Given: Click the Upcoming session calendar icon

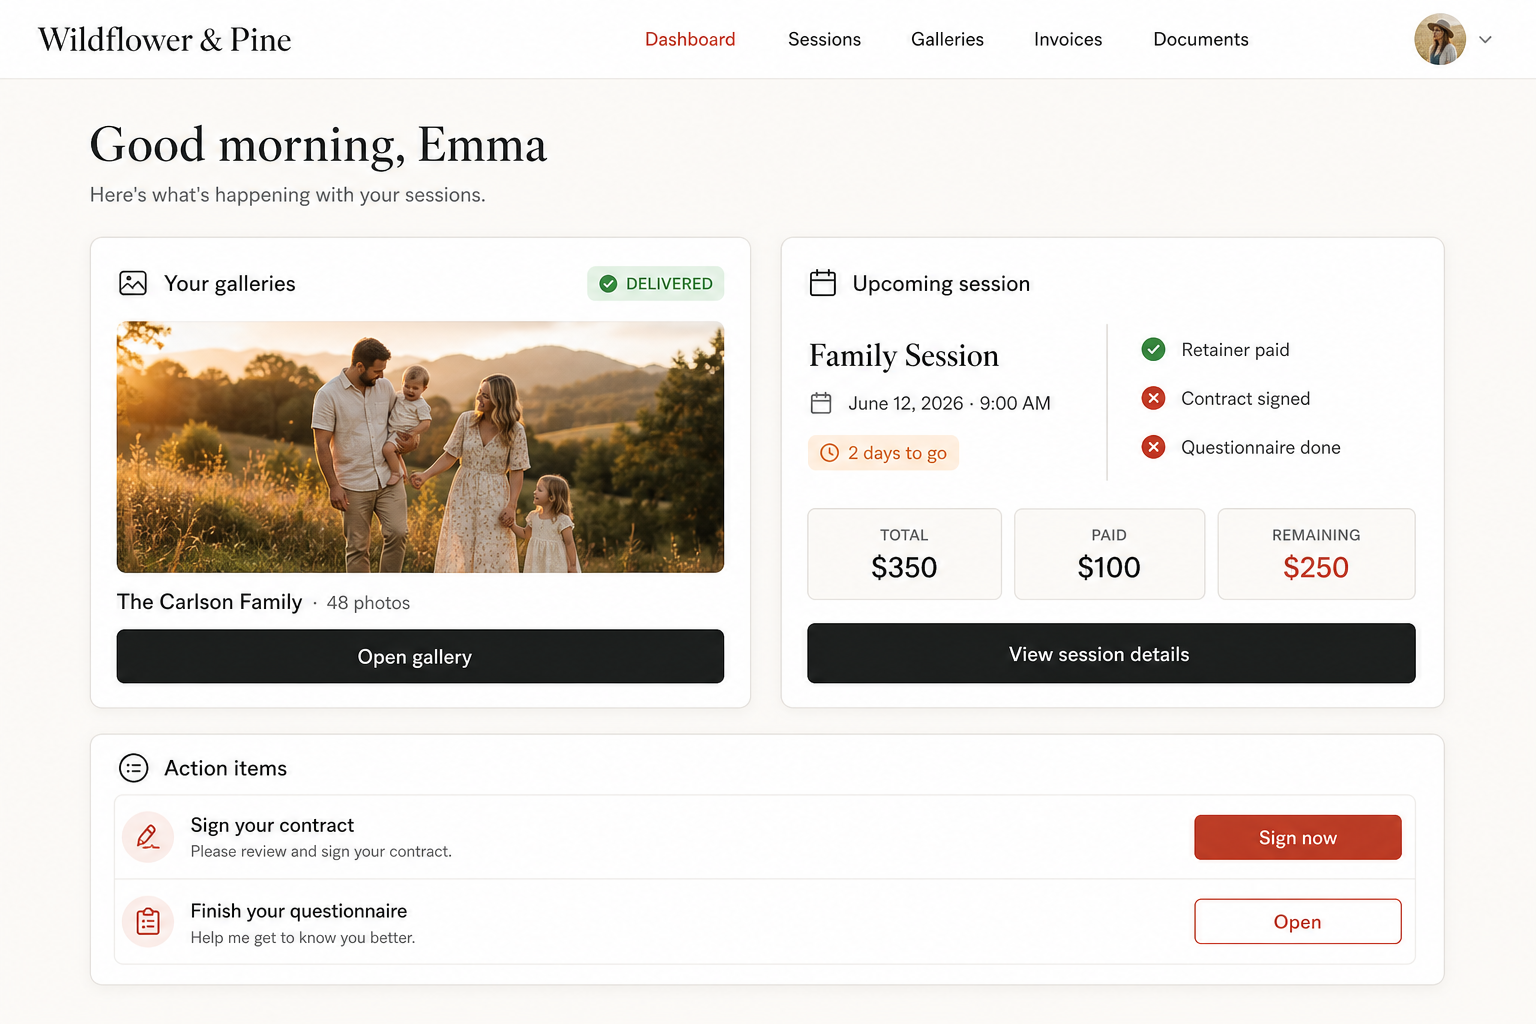Looking at the screenshot, I should (x=823, y=283).
